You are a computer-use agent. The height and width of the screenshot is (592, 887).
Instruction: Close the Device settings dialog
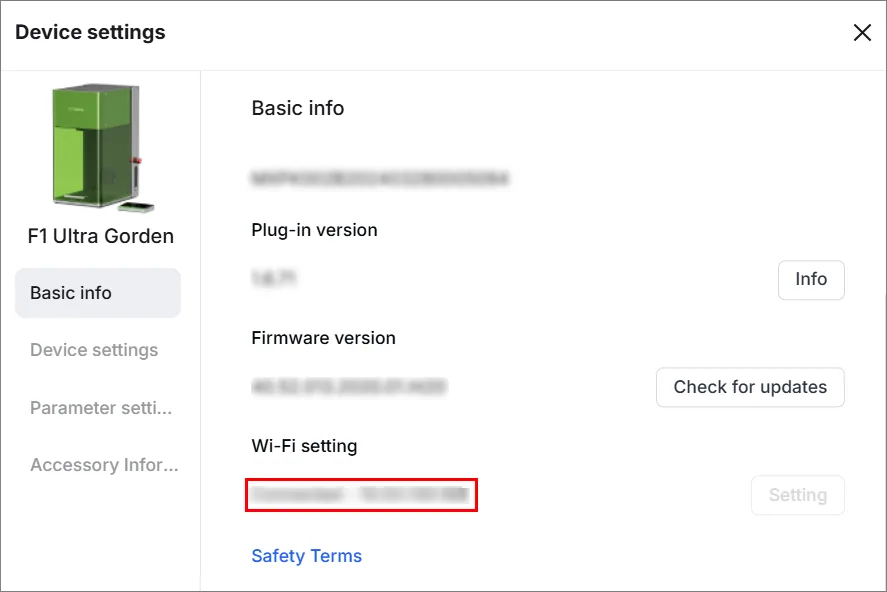click(862, 32)
